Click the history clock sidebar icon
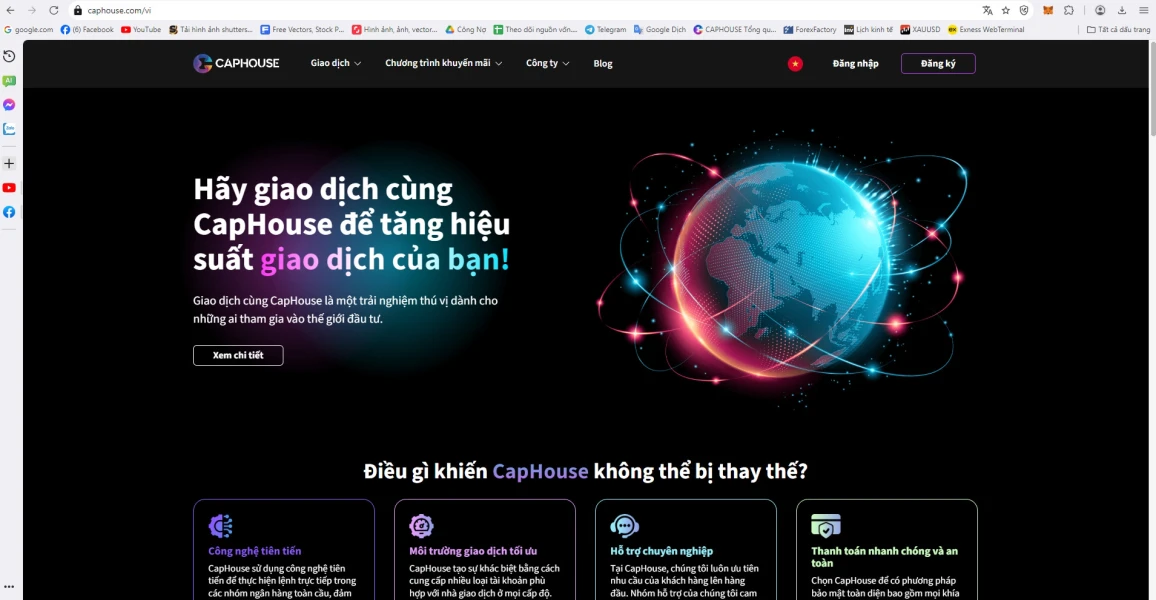 9,56
